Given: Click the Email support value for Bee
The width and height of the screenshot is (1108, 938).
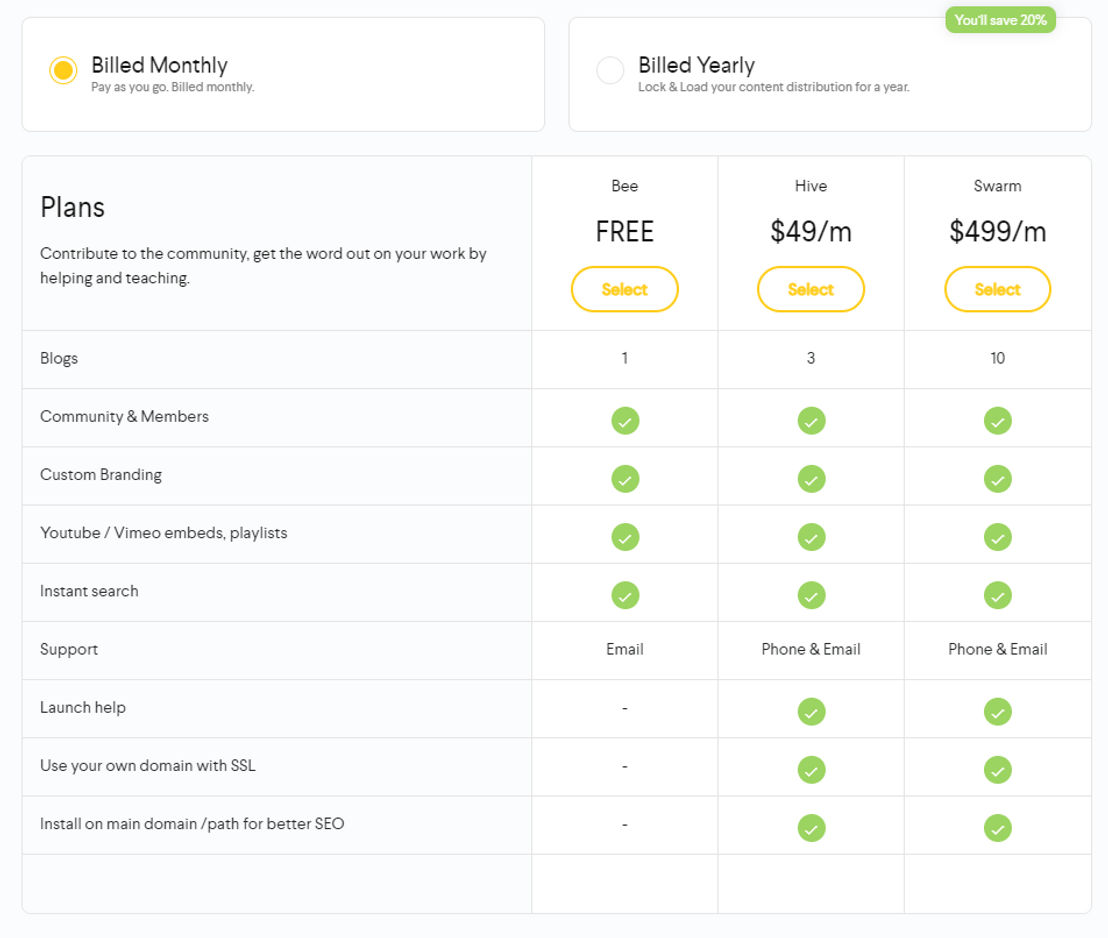Looking at the screenshot, I should click(x=625, y=649).
